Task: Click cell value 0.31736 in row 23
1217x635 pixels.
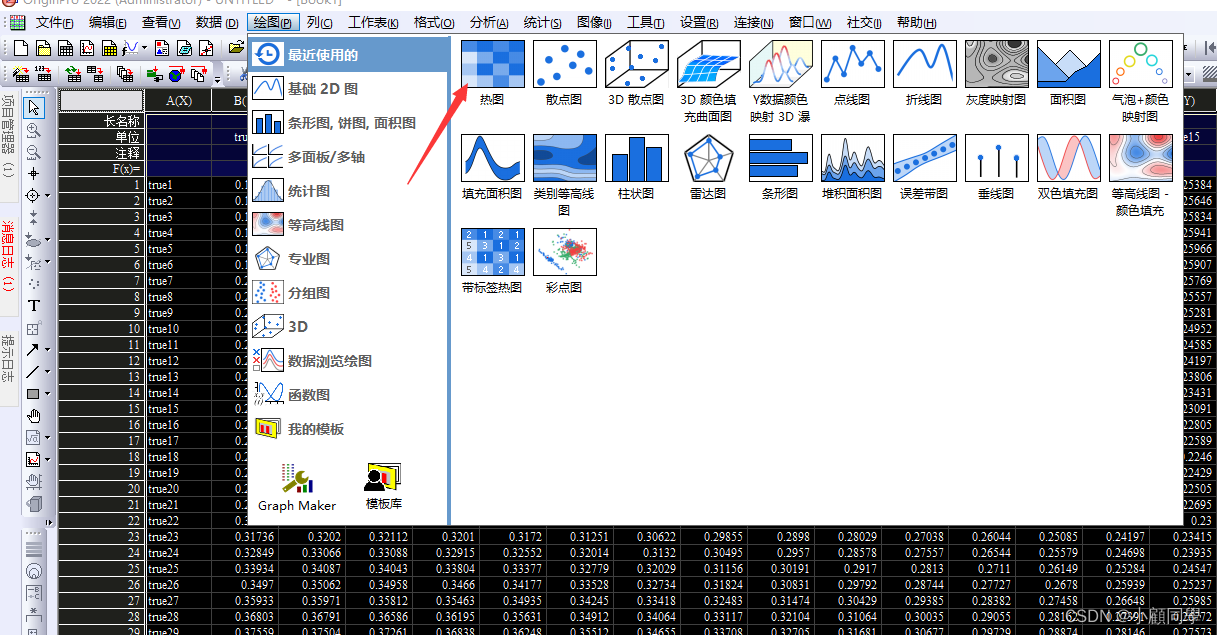Action: pyautogui.click(x=245, y=537)
